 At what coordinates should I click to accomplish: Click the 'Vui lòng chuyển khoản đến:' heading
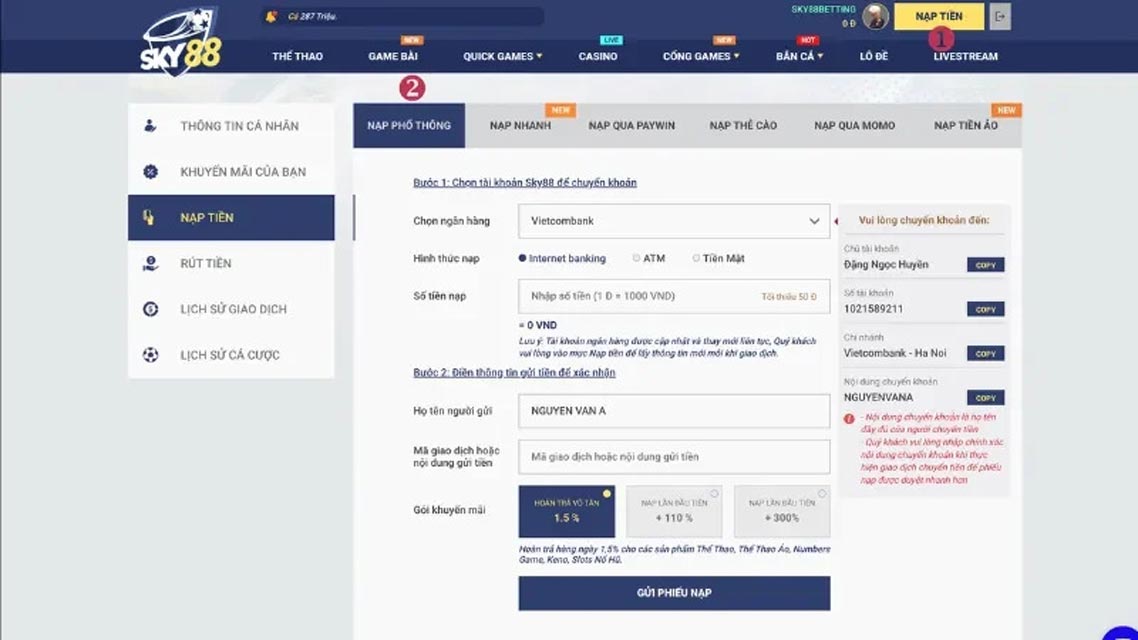click(x=923, y=220)
